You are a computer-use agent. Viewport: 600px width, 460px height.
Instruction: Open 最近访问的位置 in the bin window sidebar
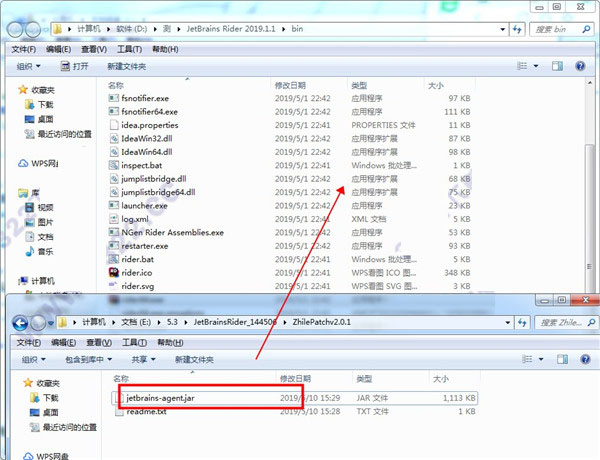tap(58, 134)
